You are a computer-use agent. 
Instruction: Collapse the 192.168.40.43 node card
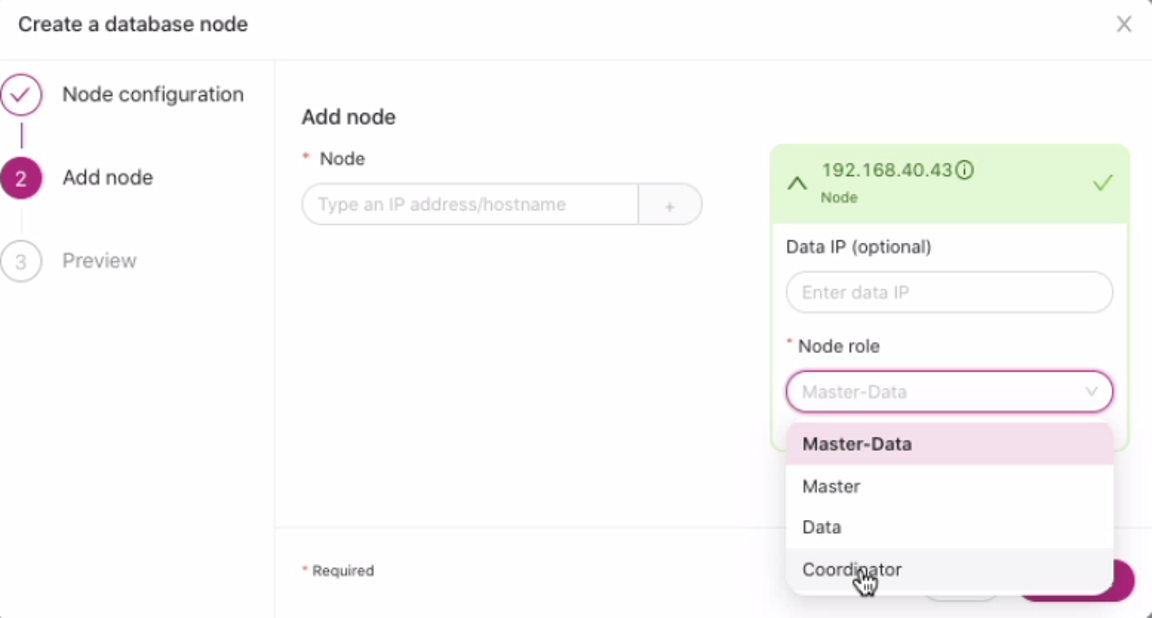click(797, 183)
